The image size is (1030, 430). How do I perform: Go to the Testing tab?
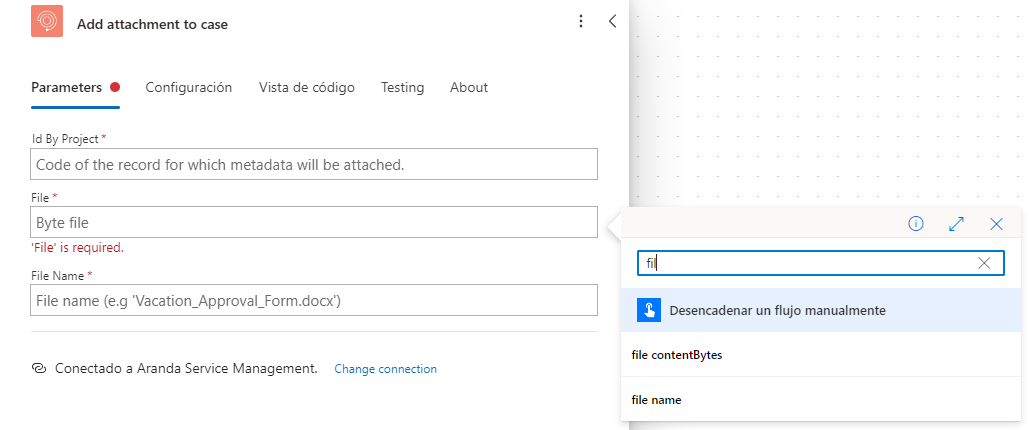click(403, 87)
